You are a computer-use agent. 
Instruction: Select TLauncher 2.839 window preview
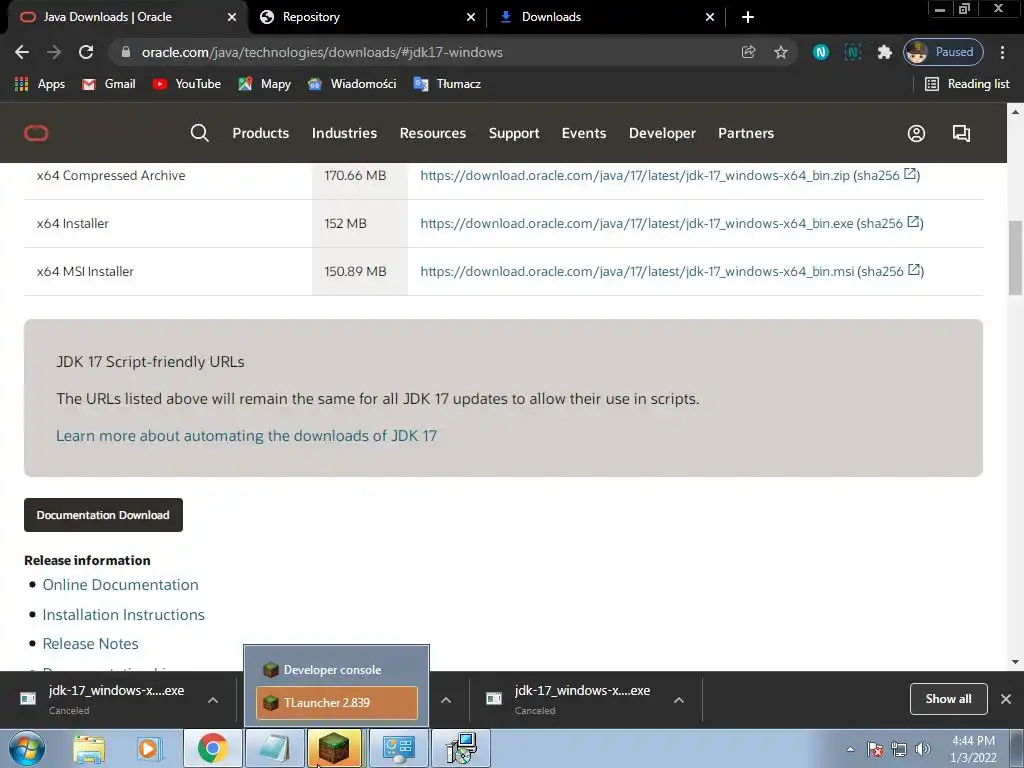(337, 703)
